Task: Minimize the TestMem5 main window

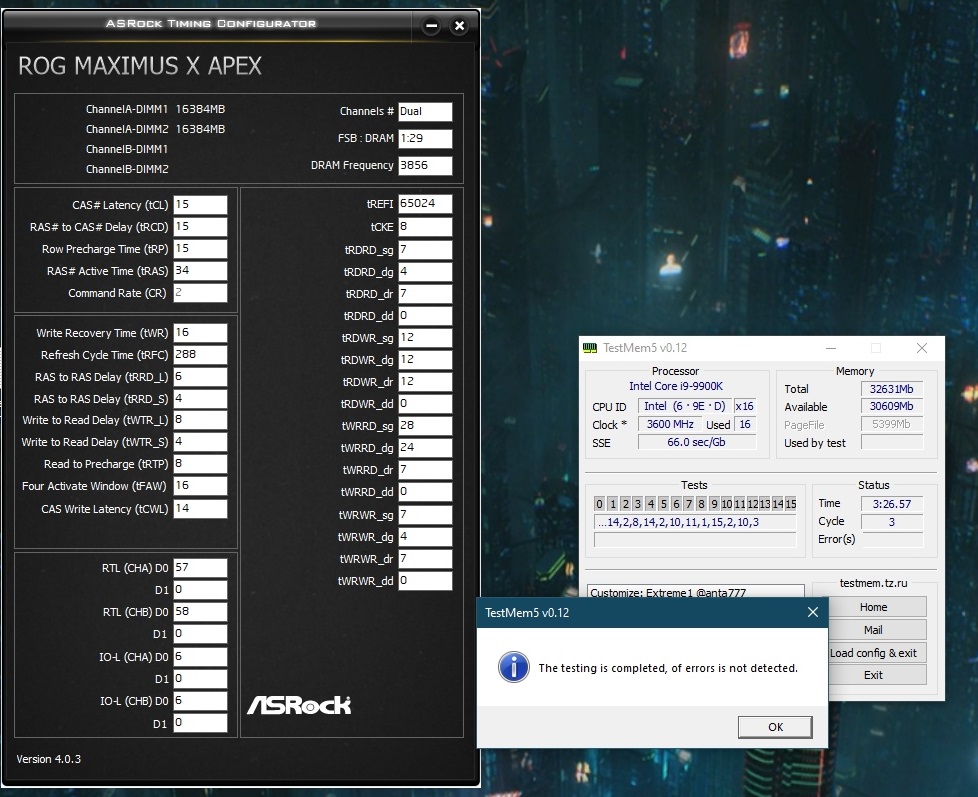Action: coord(831,348)
